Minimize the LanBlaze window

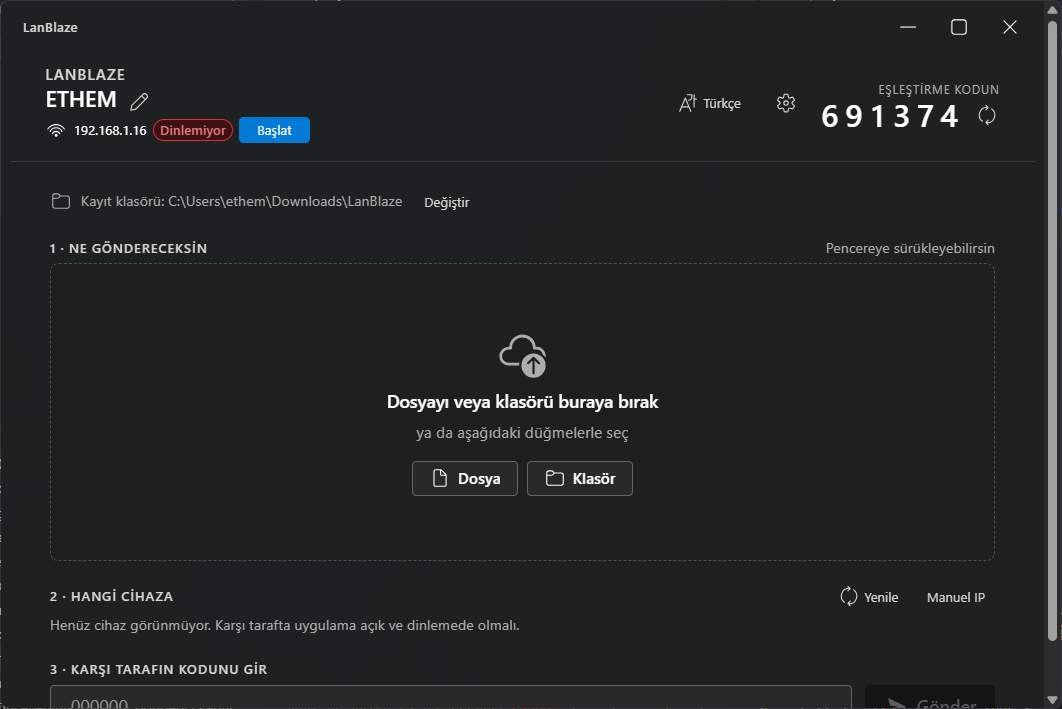pyautogui.click(x=908, y=27)
